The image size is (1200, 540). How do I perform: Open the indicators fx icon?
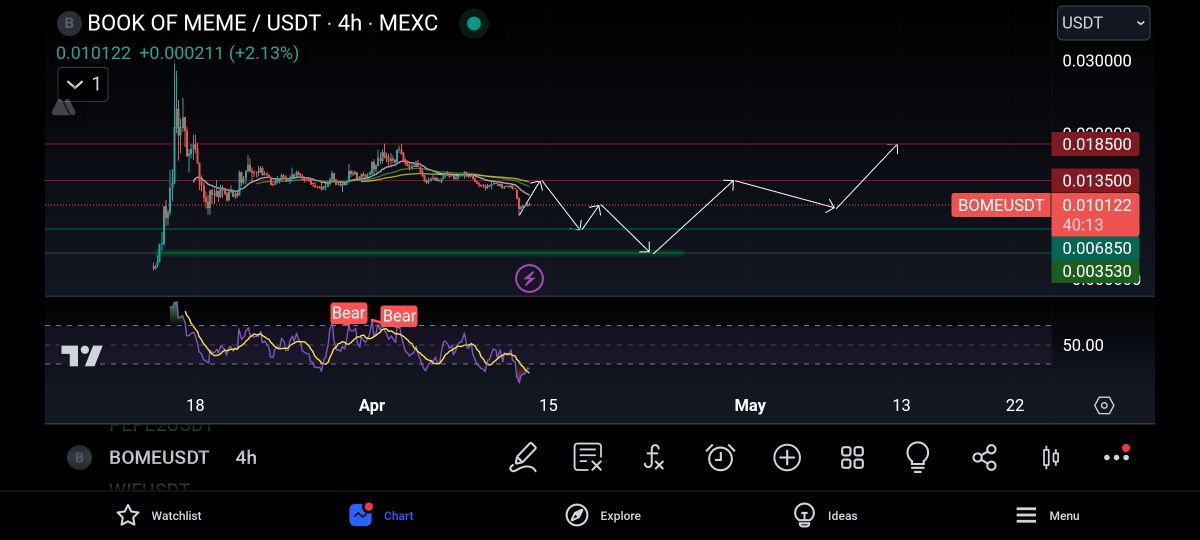653,457
